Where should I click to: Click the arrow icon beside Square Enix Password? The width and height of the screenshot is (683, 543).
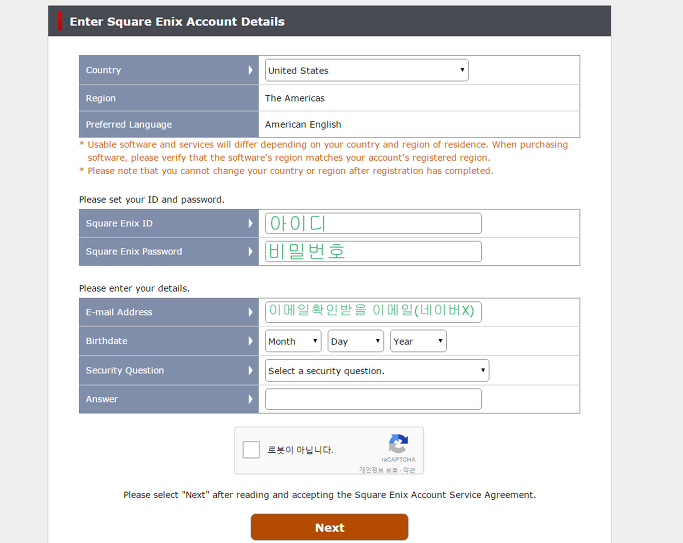250,252
